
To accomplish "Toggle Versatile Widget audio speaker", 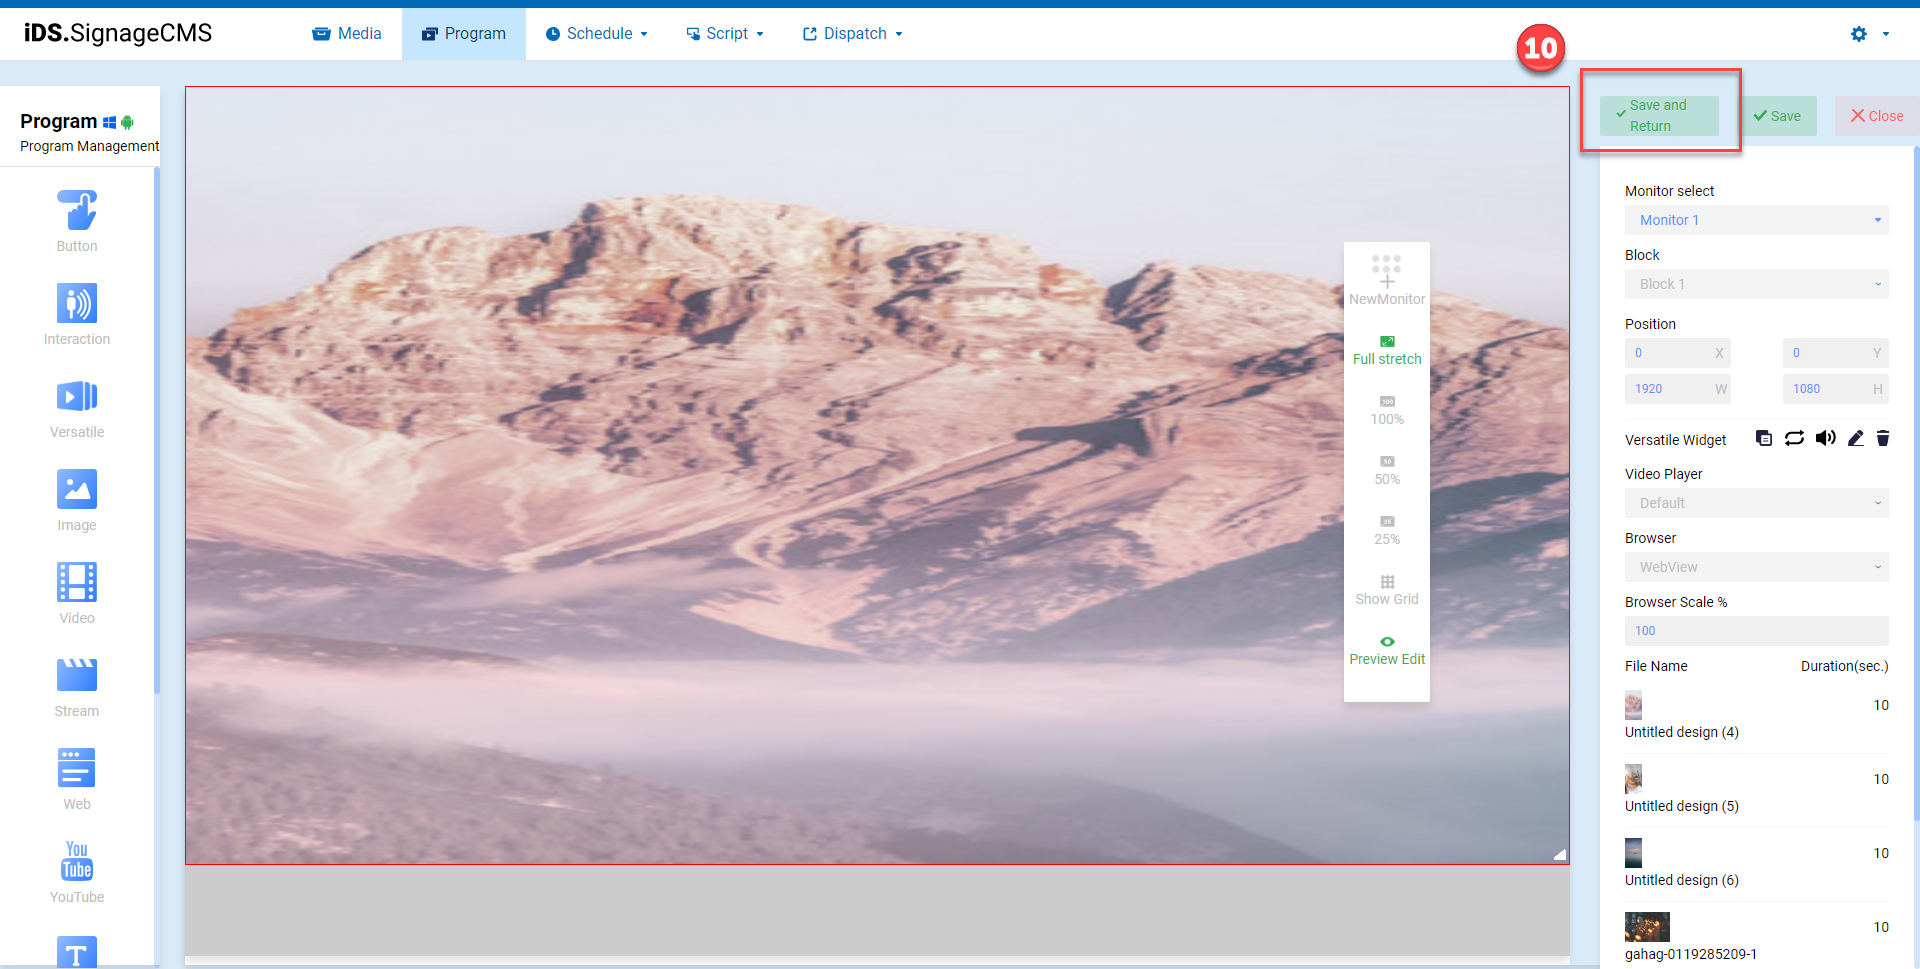I will point(1826,438).
